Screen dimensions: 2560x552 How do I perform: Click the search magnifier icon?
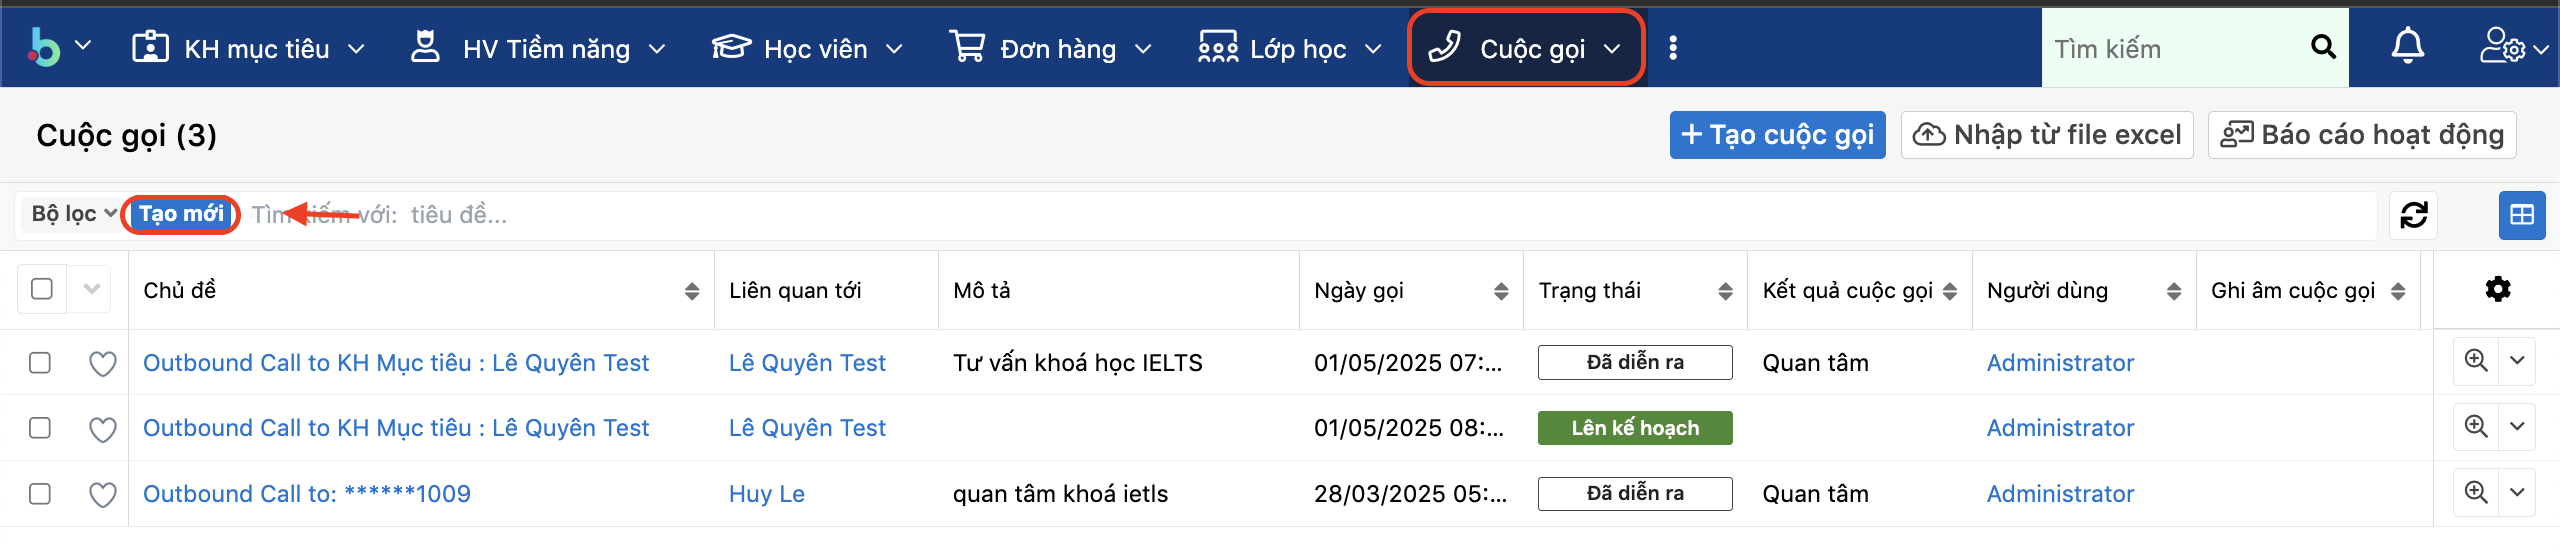click(x=2323, y=47)
